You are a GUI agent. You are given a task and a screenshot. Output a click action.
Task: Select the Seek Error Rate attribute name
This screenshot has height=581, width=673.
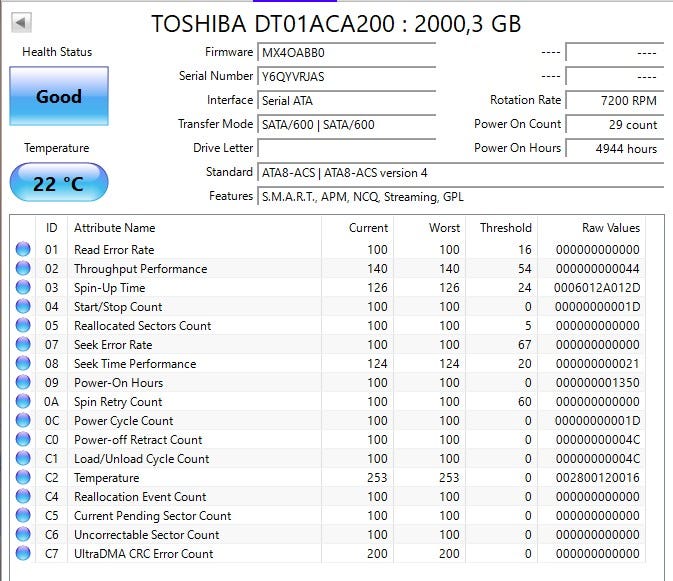(113, 344)
